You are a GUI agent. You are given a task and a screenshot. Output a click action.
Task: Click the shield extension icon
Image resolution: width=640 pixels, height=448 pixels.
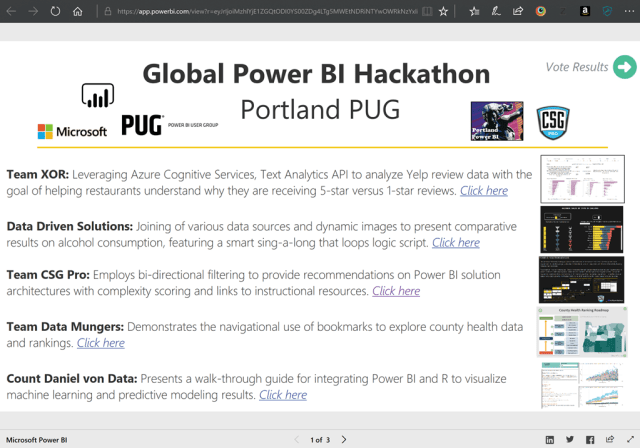click(x=607, y=11)
